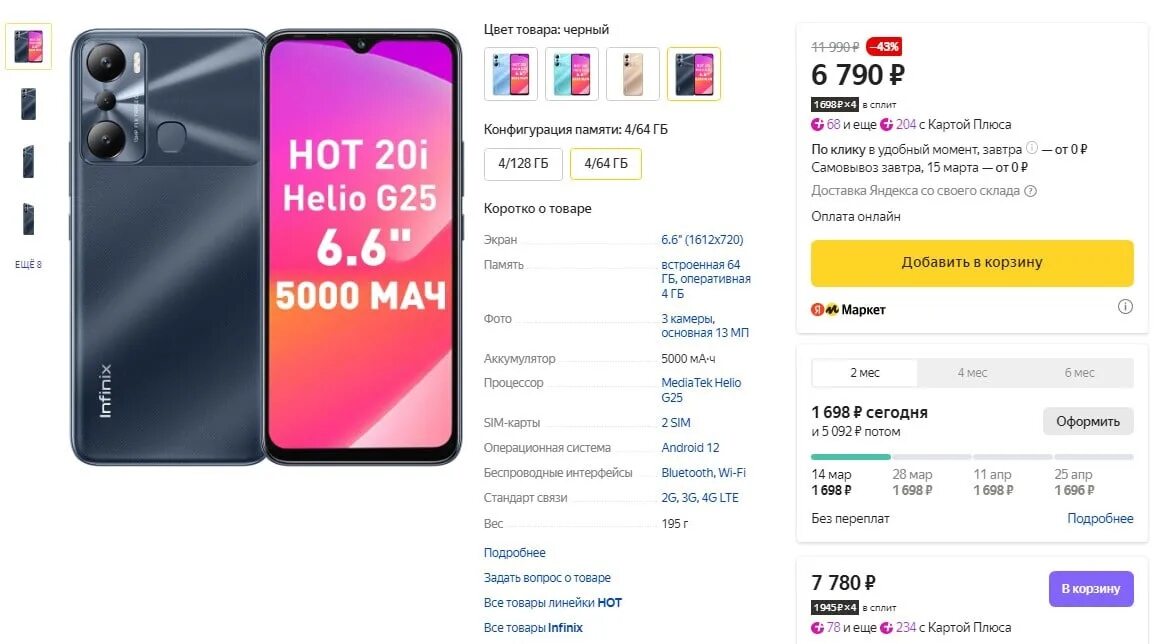The width and height of the screenshot is (1165, 644).
Task: Add the phone with Добавить в корзину
Action: click(972, 263)
